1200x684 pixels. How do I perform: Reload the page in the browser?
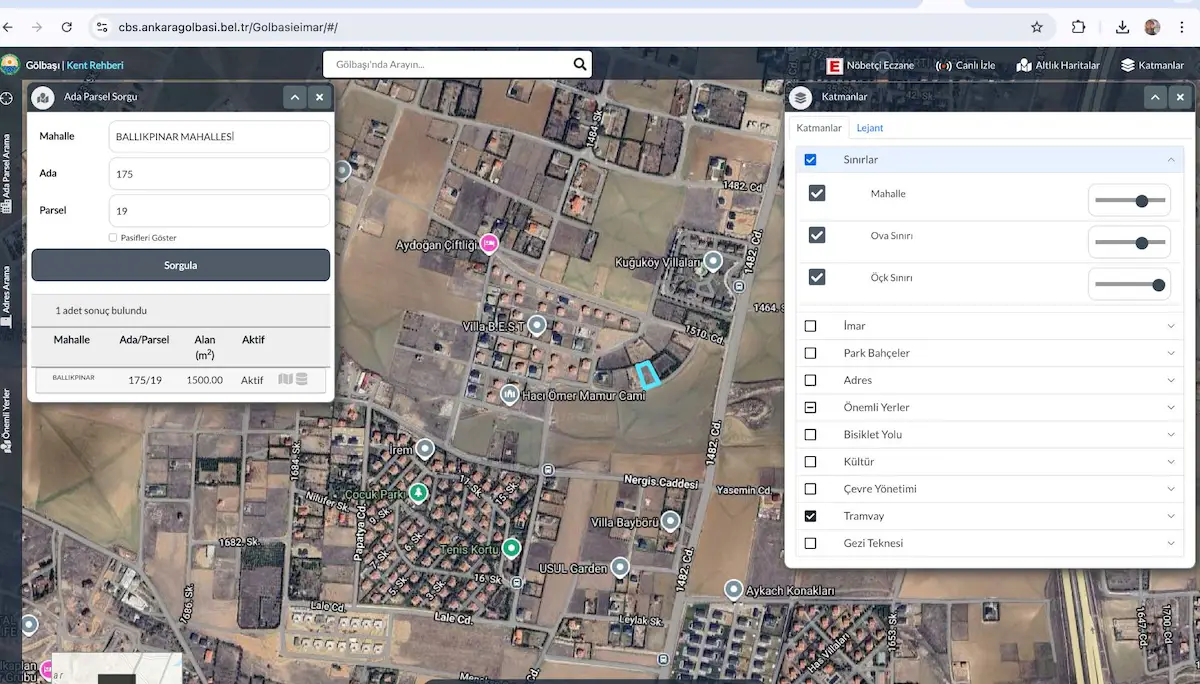click(x=67, y=27)
